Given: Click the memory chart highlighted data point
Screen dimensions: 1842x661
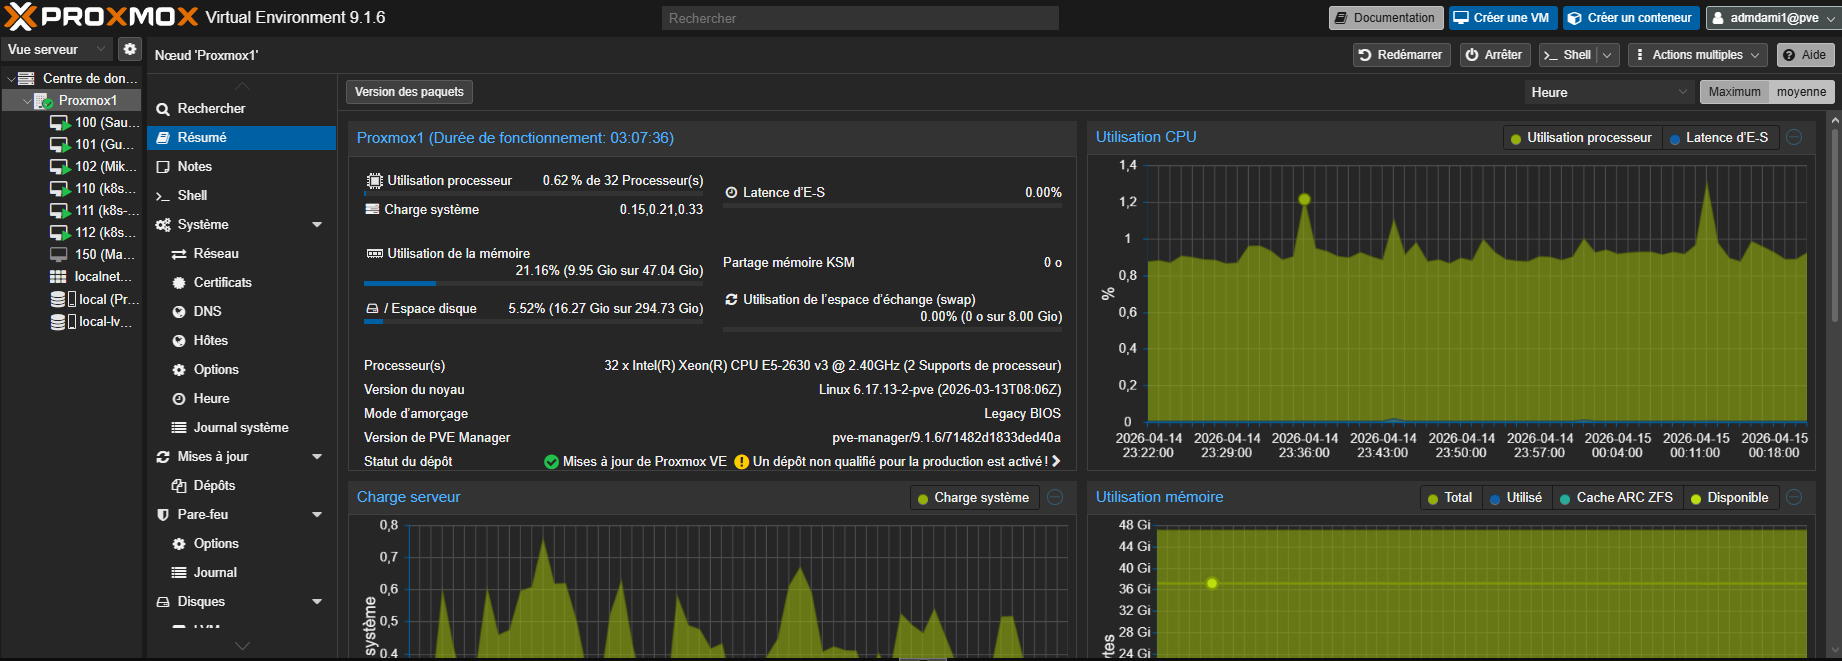Looking at the screenshot, I should click(1212, 583).
